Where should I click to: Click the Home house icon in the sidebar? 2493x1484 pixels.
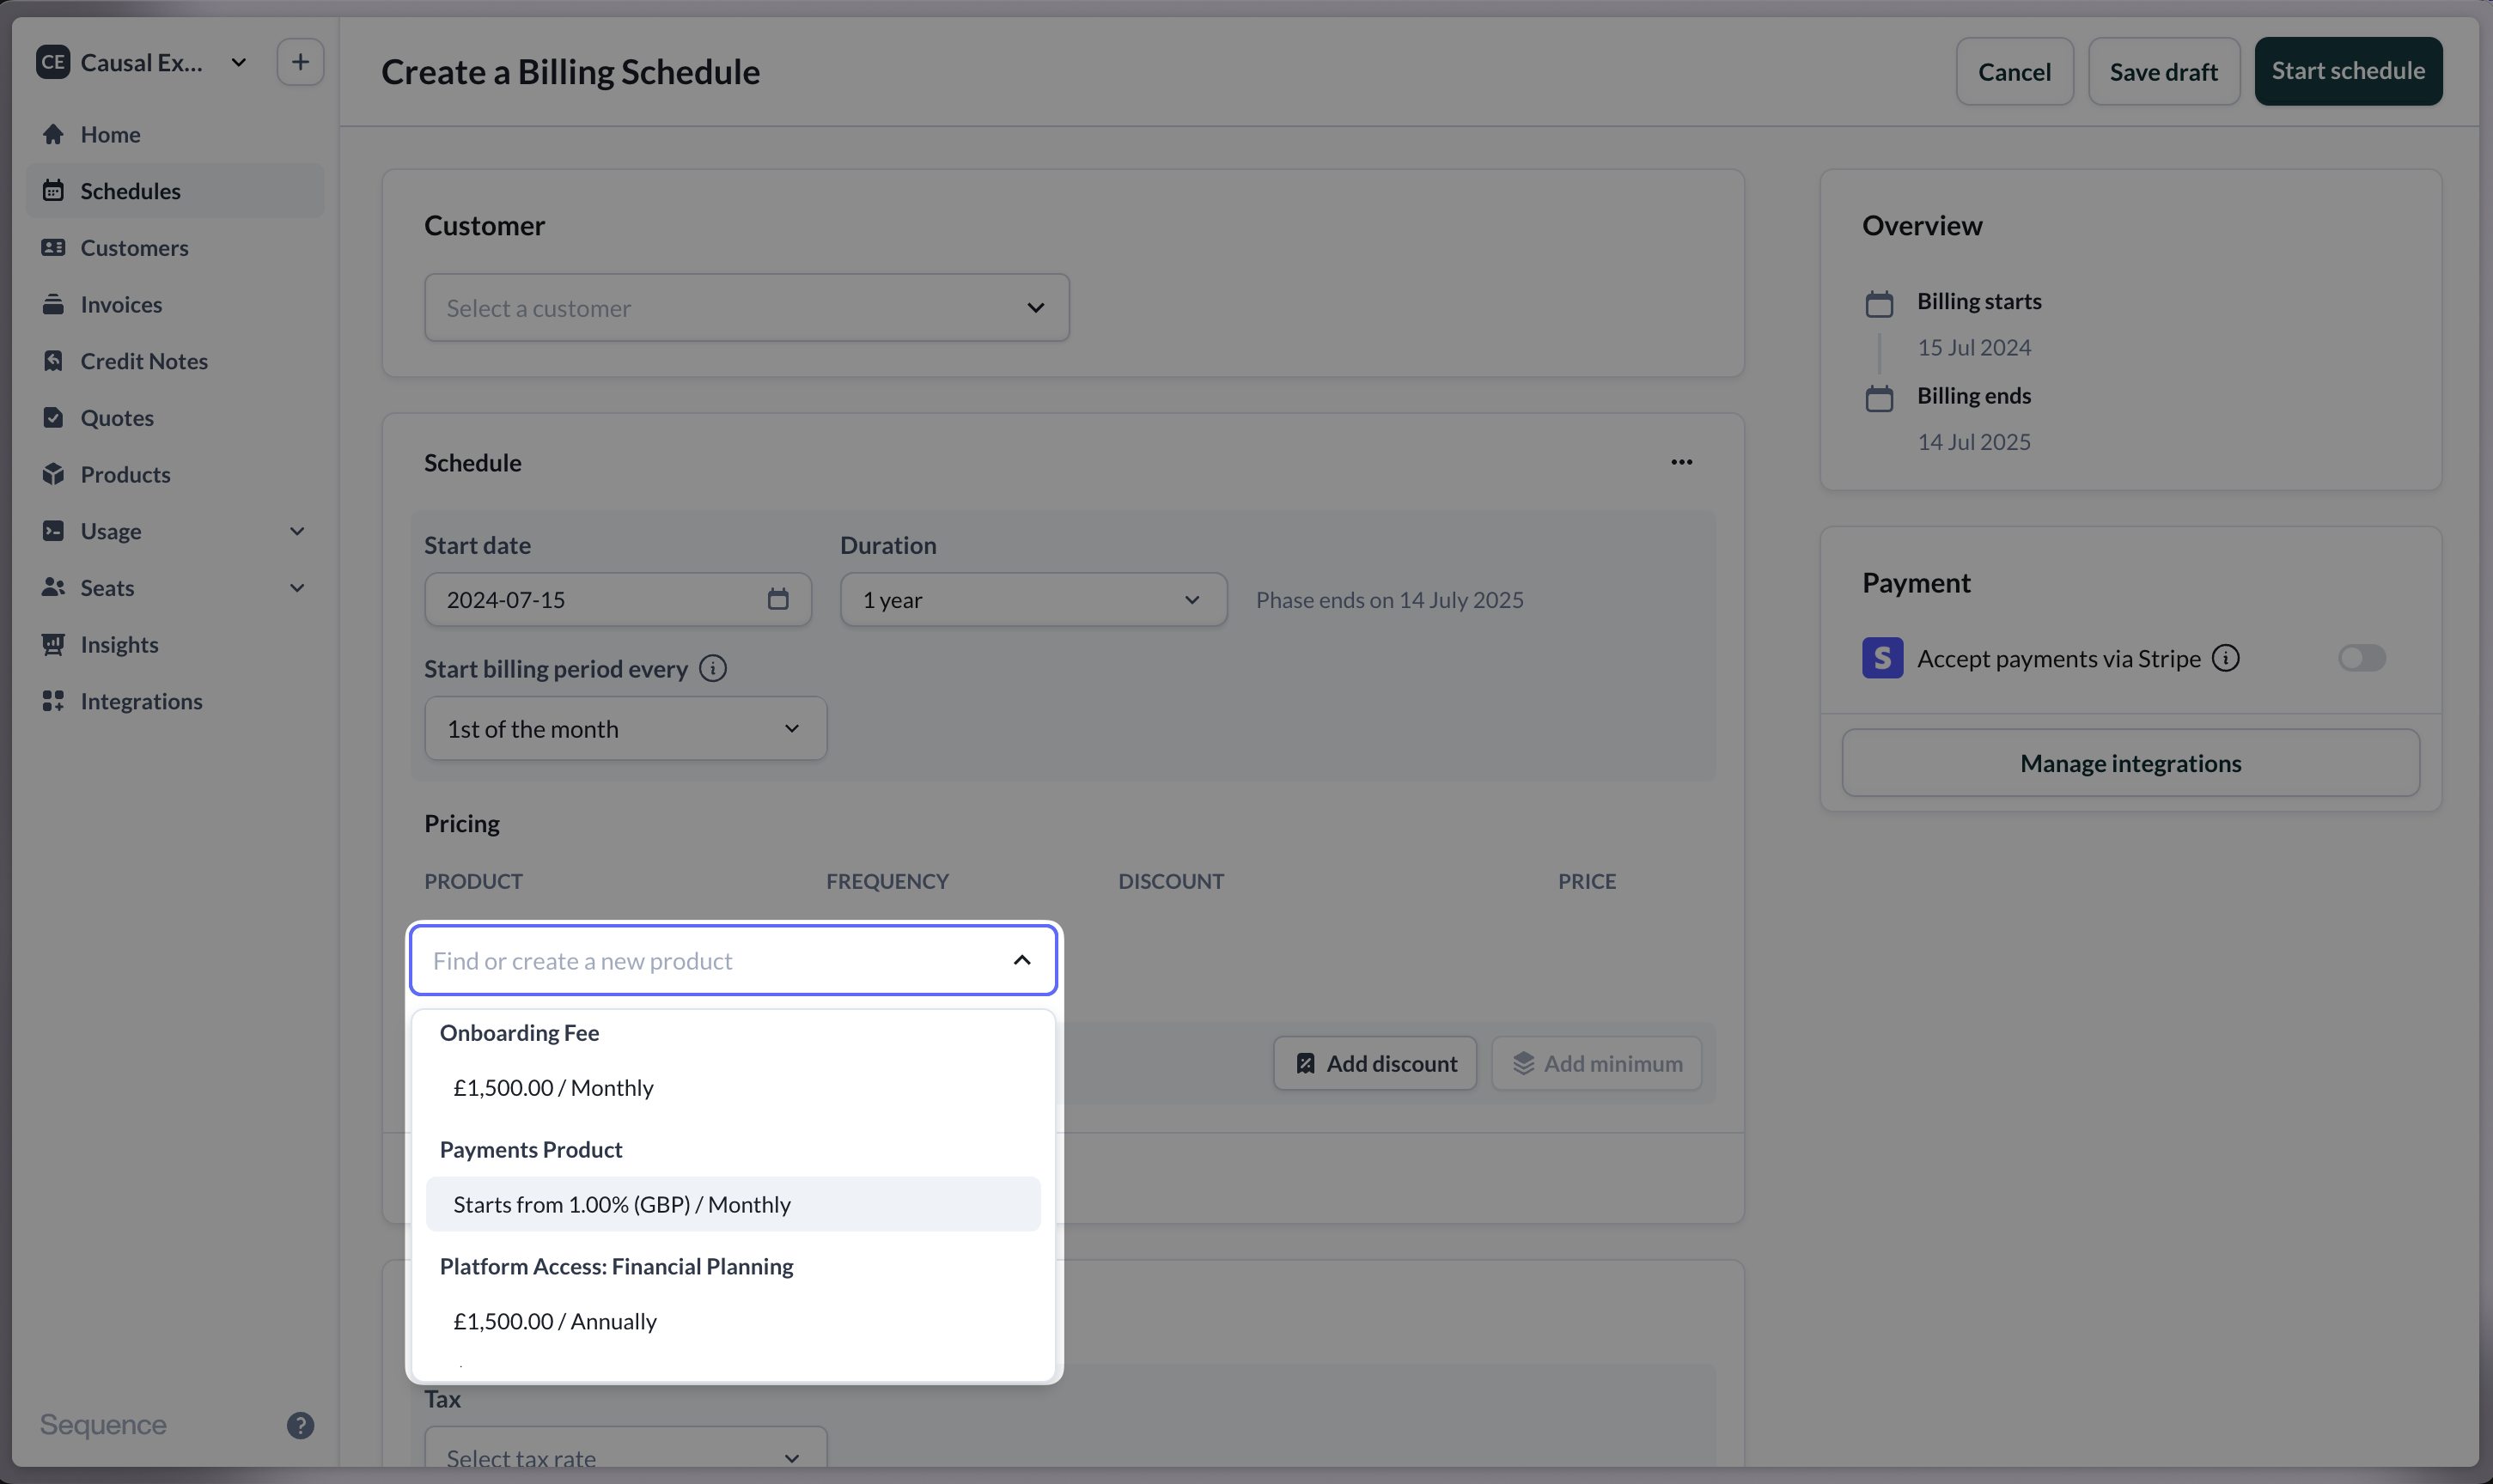click(53, 134)
